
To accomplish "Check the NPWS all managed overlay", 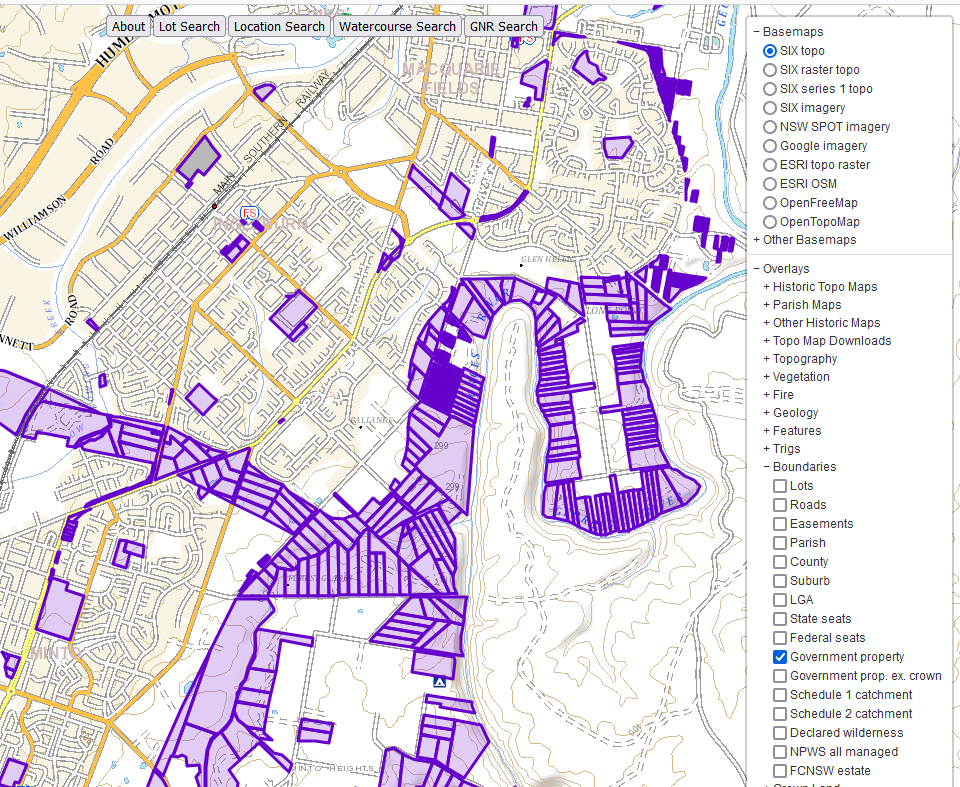I will (x=779, y=751).
